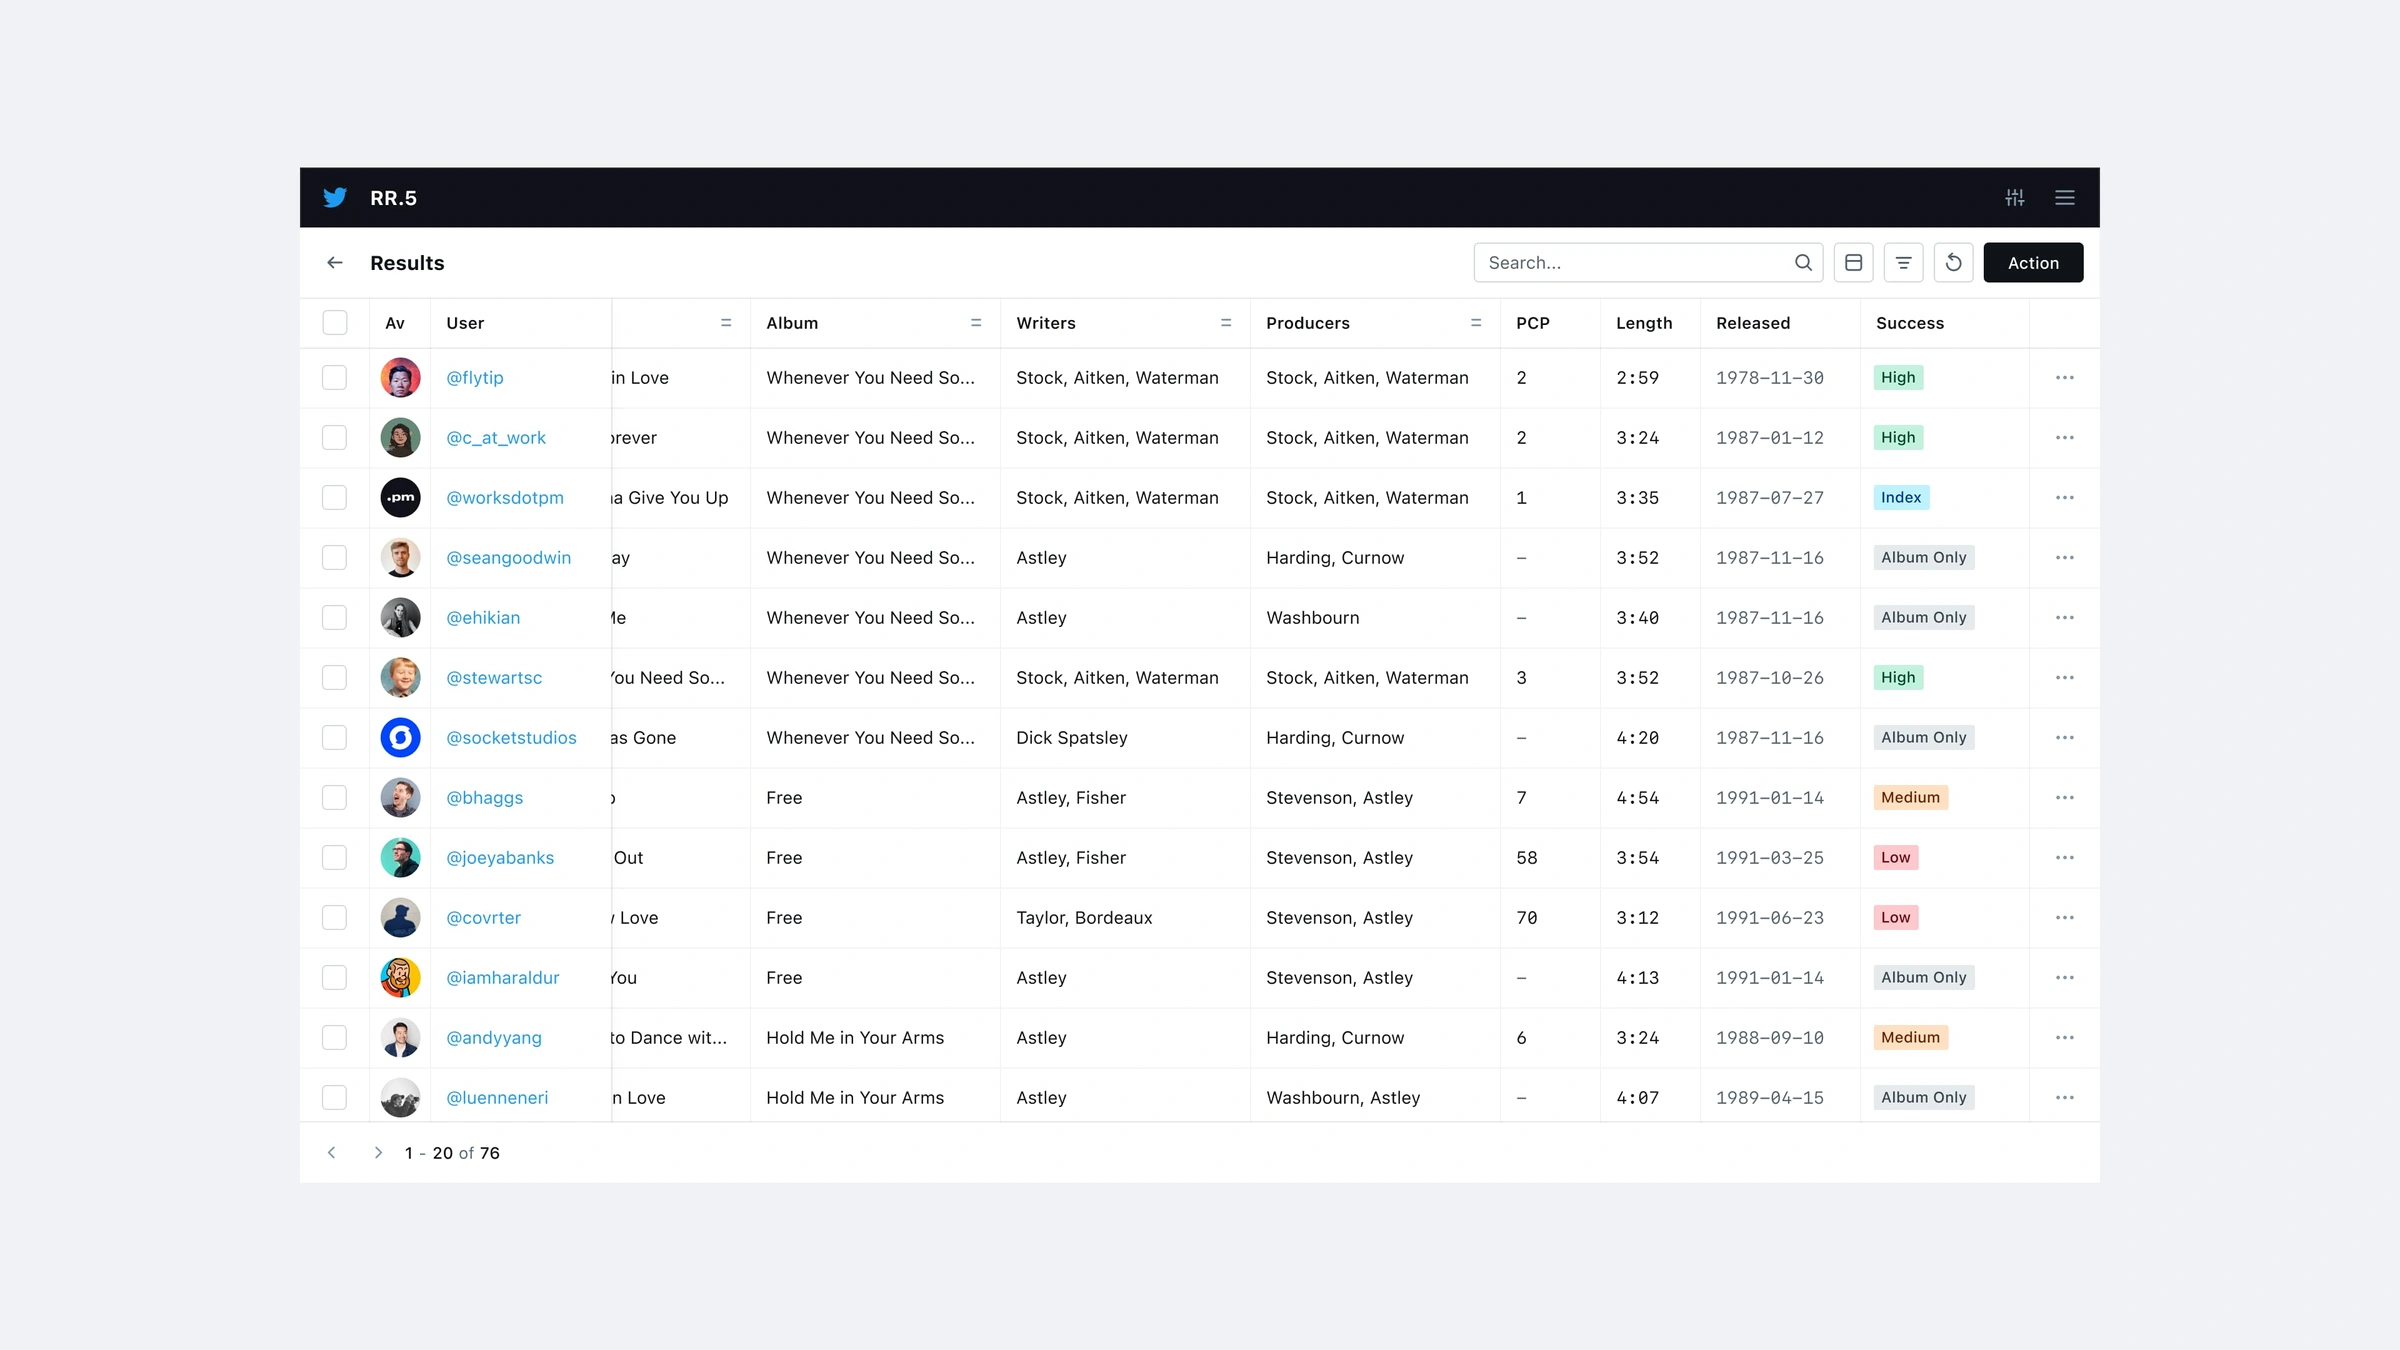Go to next page with right chevron
This screenshot has height=1350, width=2400.
pyautogui.click(x=378, y=1152)
